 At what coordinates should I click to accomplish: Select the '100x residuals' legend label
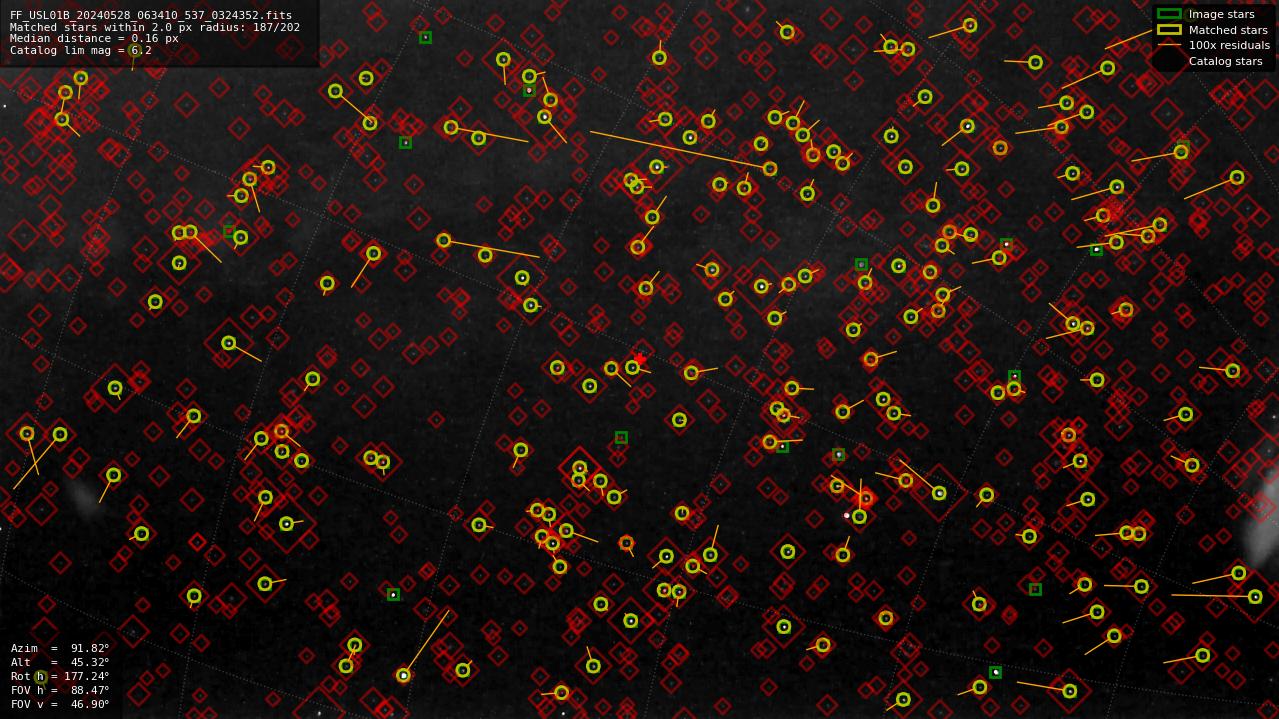[1229, 45]
